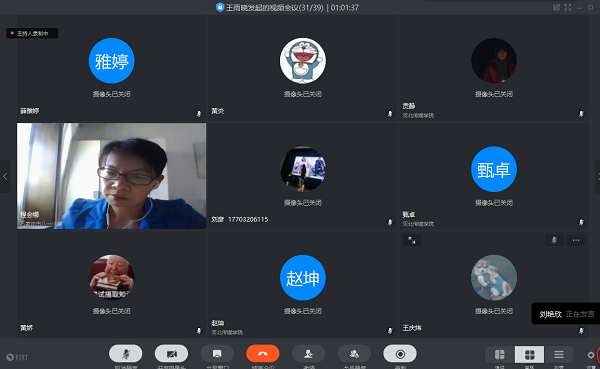Click 赵坤's blue avatar tile
Screen dimensions: 600x369
pyautogui.click(x=303, y=278)
